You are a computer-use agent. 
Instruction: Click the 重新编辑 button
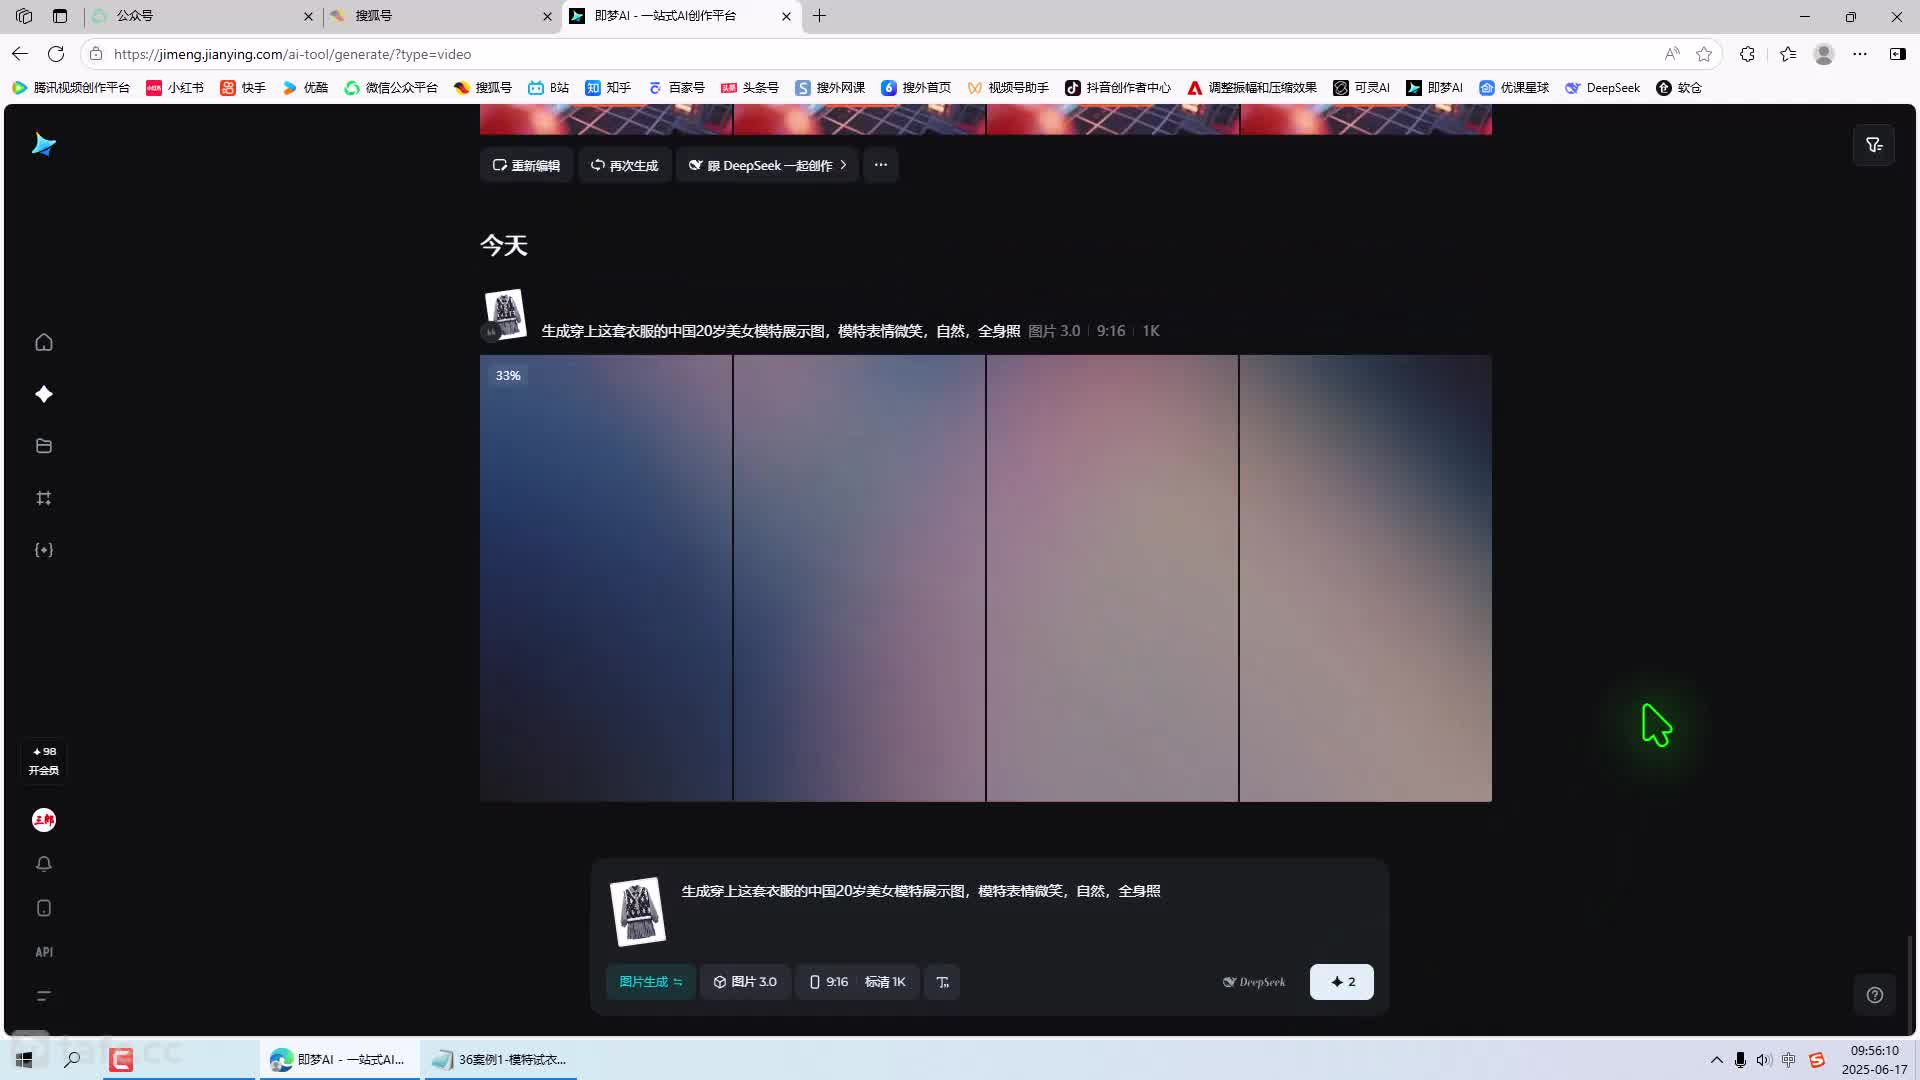coord(526,165)
